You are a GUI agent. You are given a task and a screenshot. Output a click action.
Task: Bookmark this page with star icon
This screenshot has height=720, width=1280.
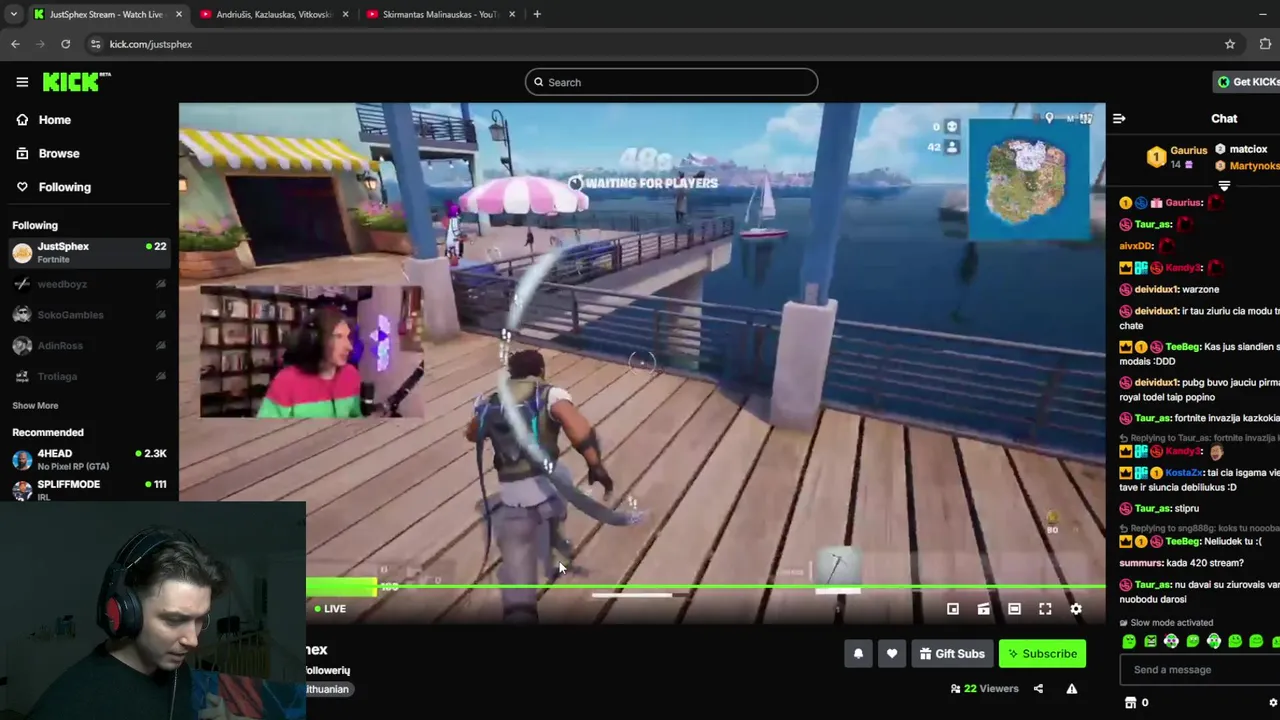tap(1230, 44)
